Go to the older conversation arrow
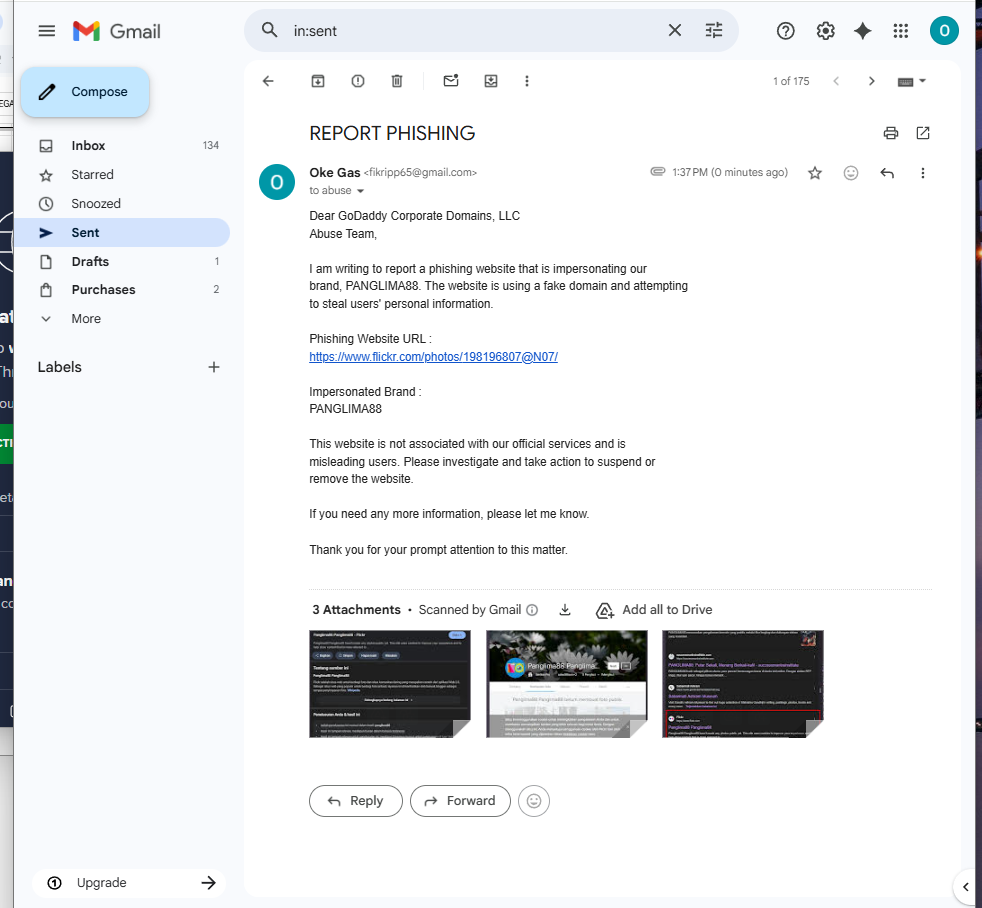The width and height of the screenshot is (982, 908). (871, 81)
